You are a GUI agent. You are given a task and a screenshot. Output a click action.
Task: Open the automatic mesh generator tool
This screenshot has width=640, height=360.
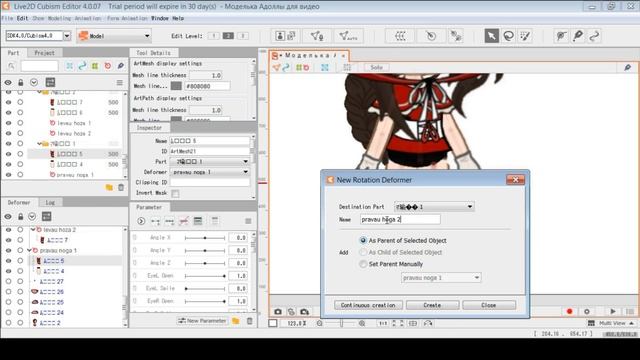click(348, 36)
